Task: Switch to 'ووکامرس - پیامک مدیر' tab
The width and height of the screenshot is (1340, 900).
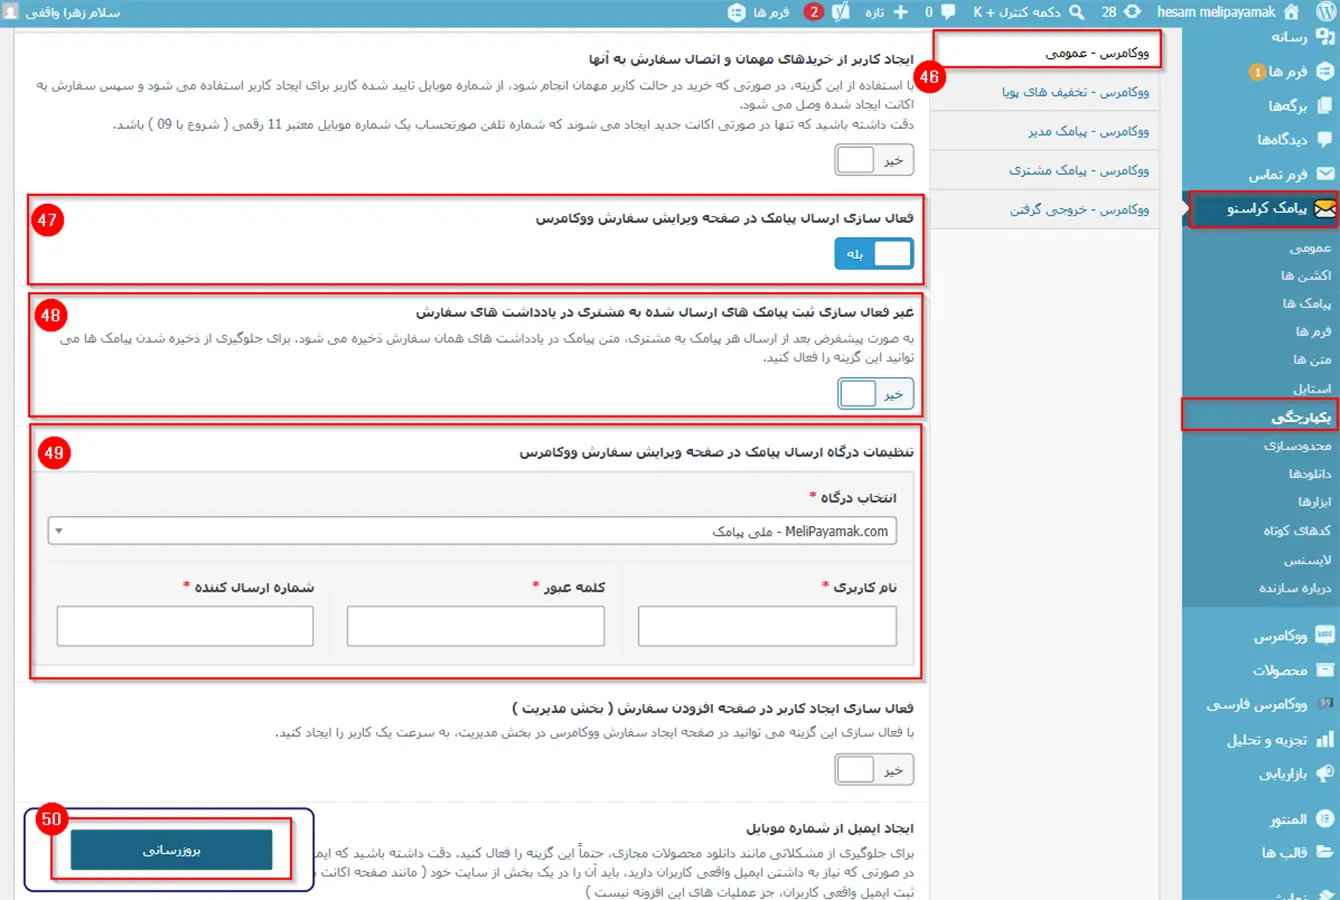Action: click(1046, 131)
